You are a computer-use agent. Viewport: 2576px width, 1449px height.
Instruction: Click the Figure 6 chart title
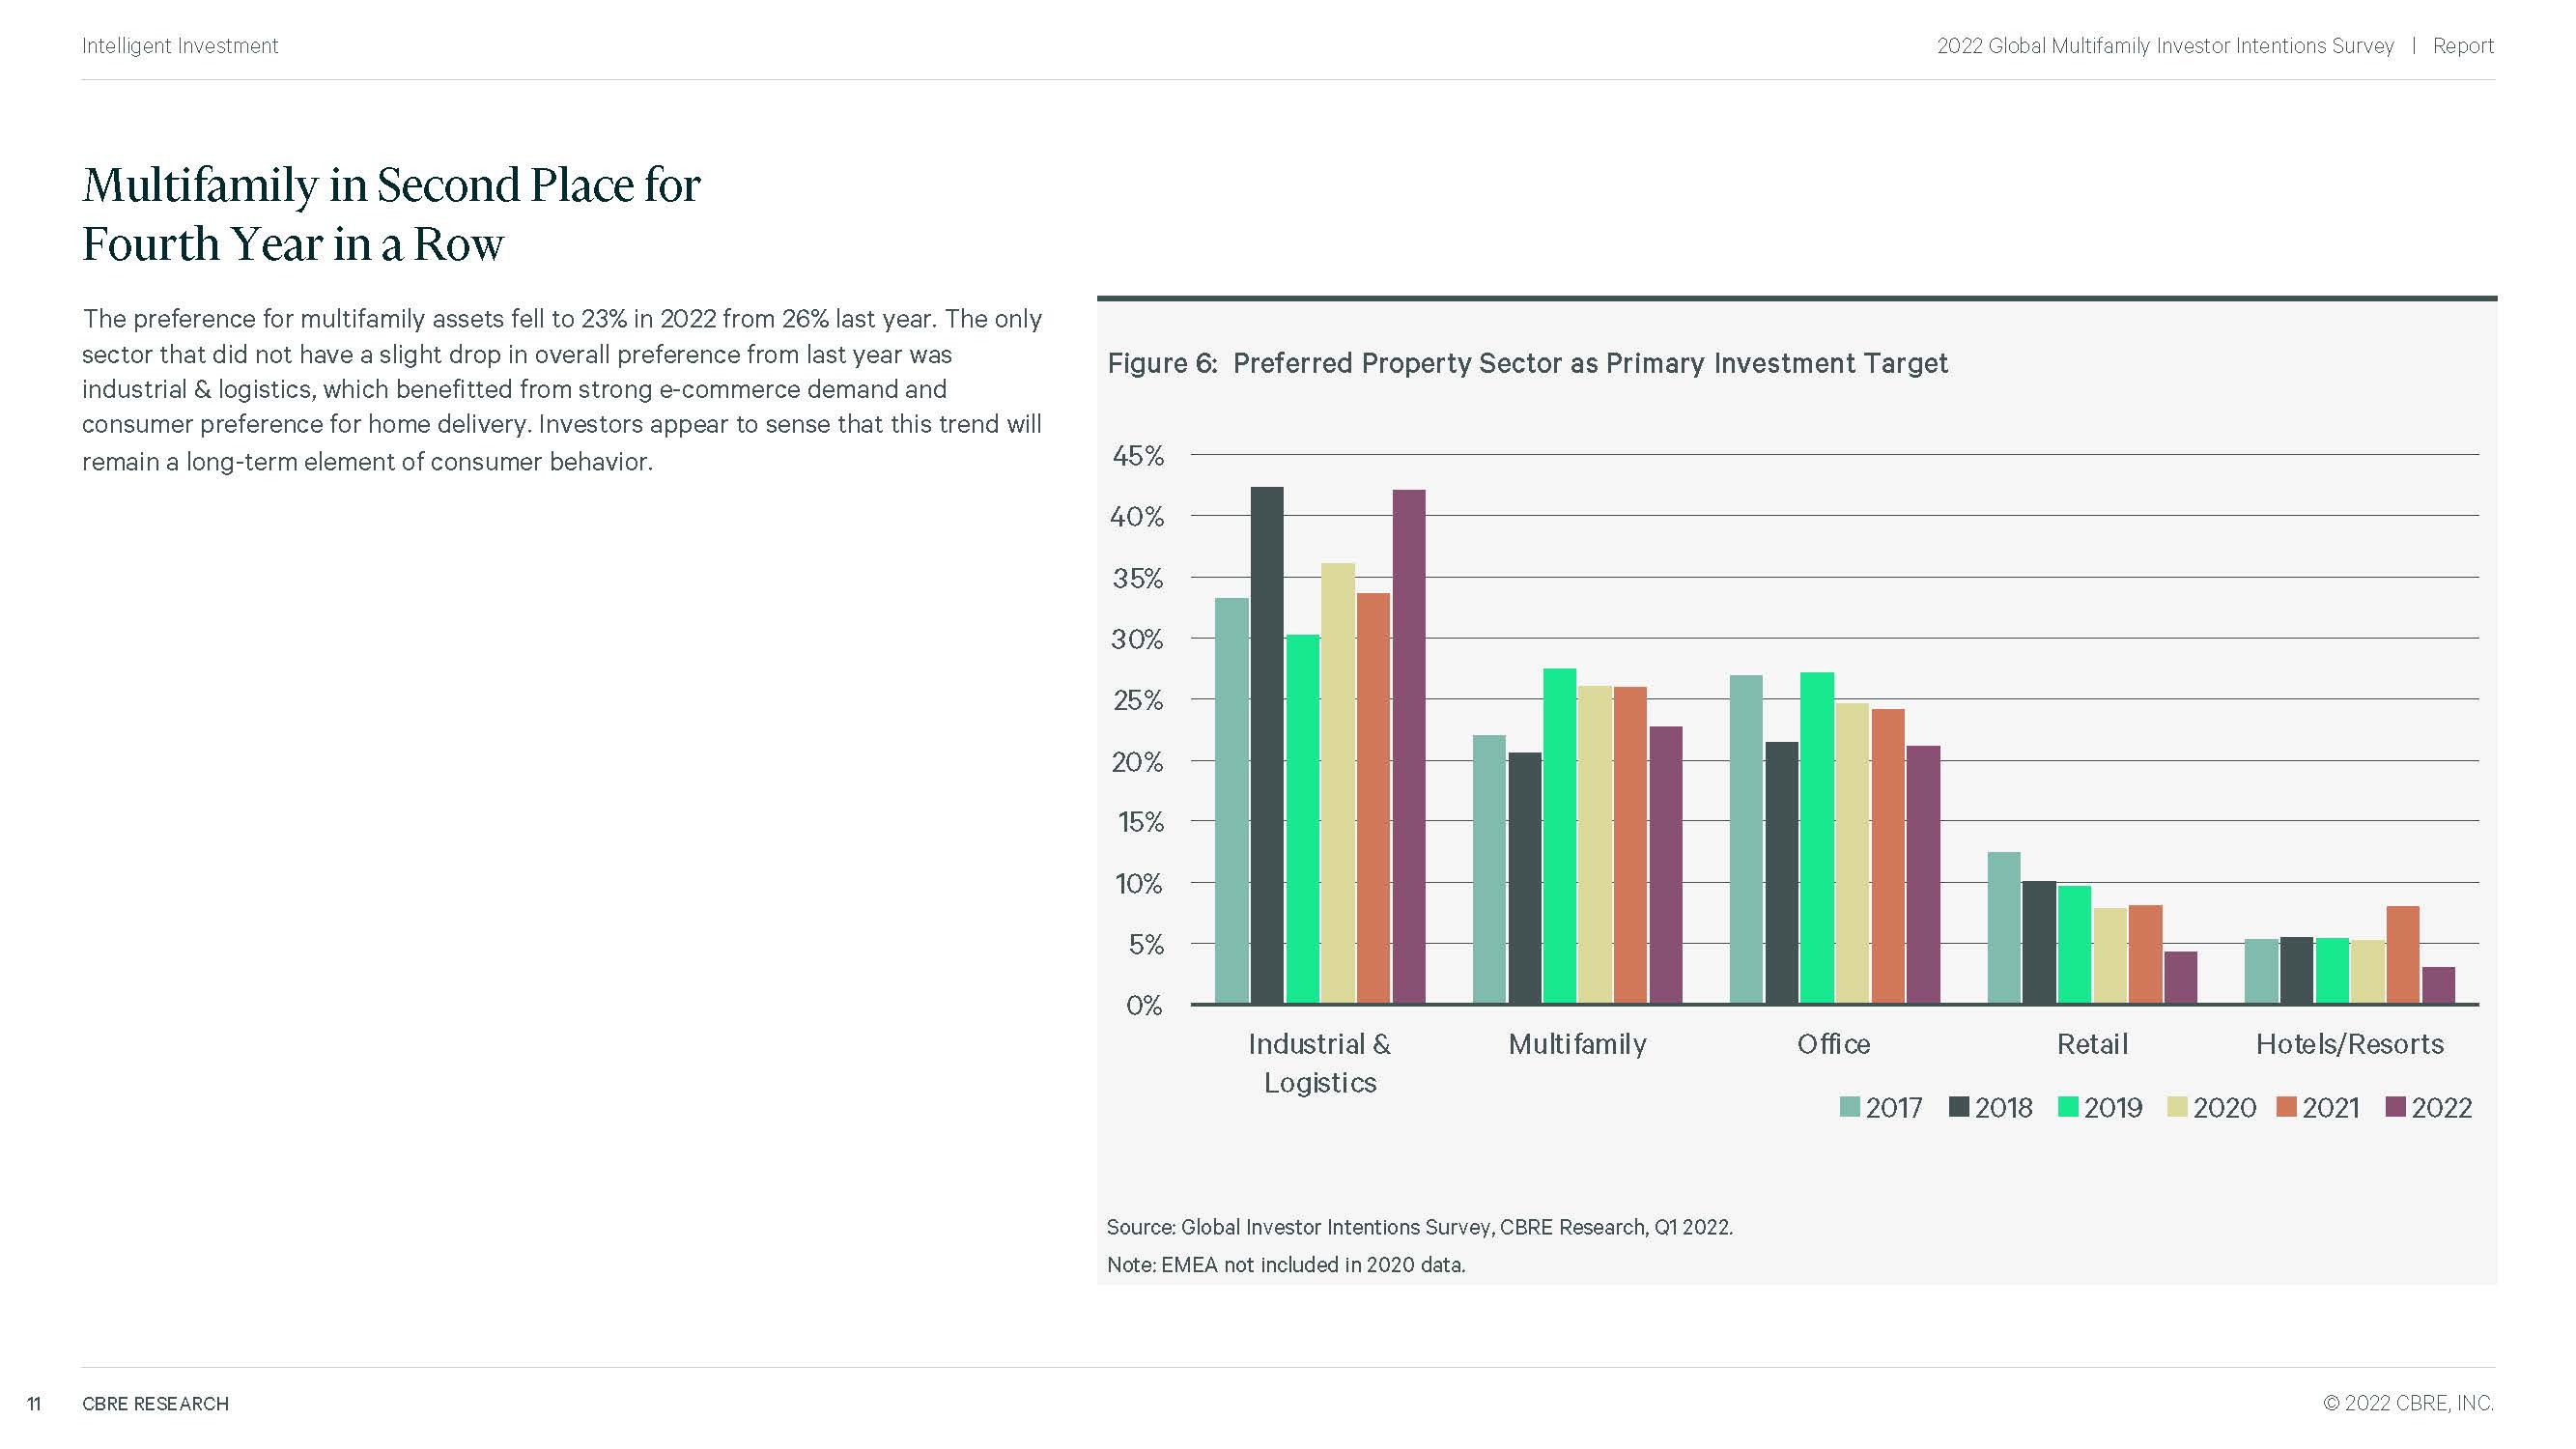pyautogui.click(x=1527, y=363)
